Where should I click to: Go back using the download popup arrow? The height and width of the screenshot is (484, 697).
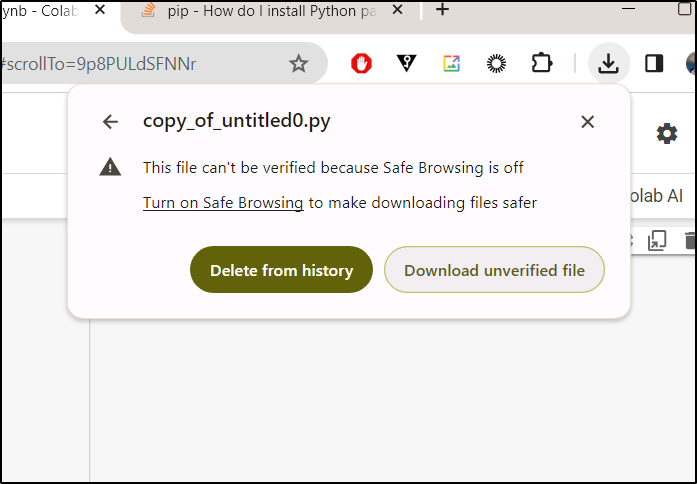click(110, 121)
